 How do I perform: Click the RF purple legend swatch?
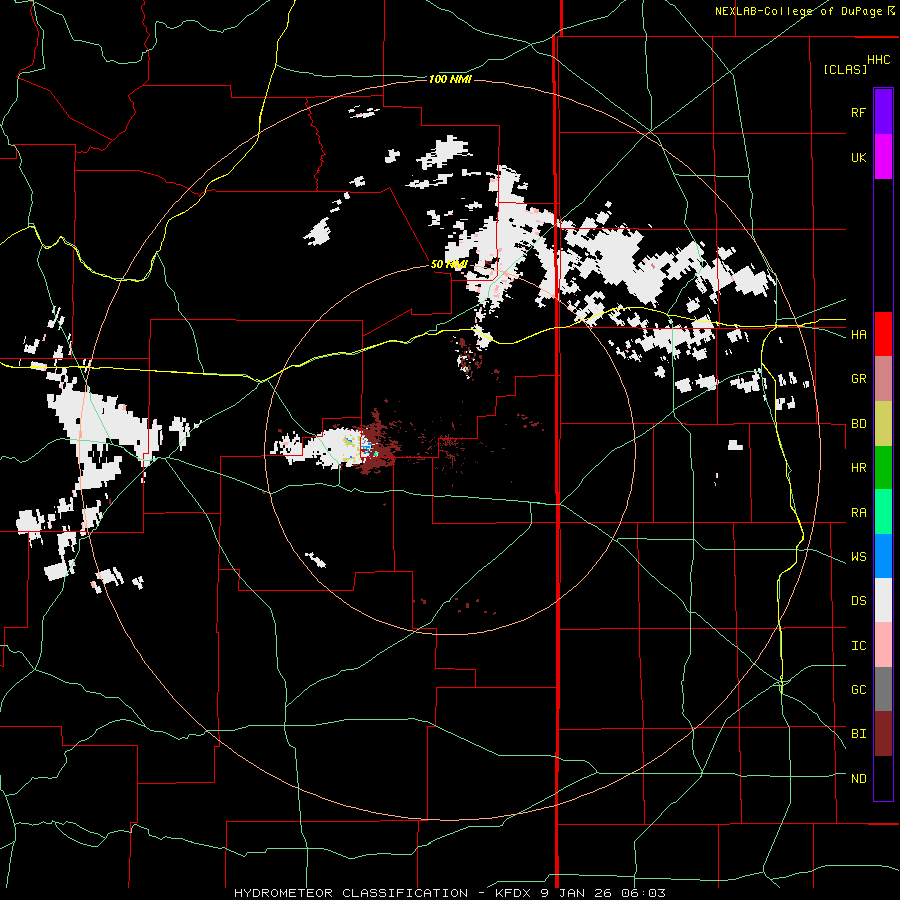click(883, 112)
